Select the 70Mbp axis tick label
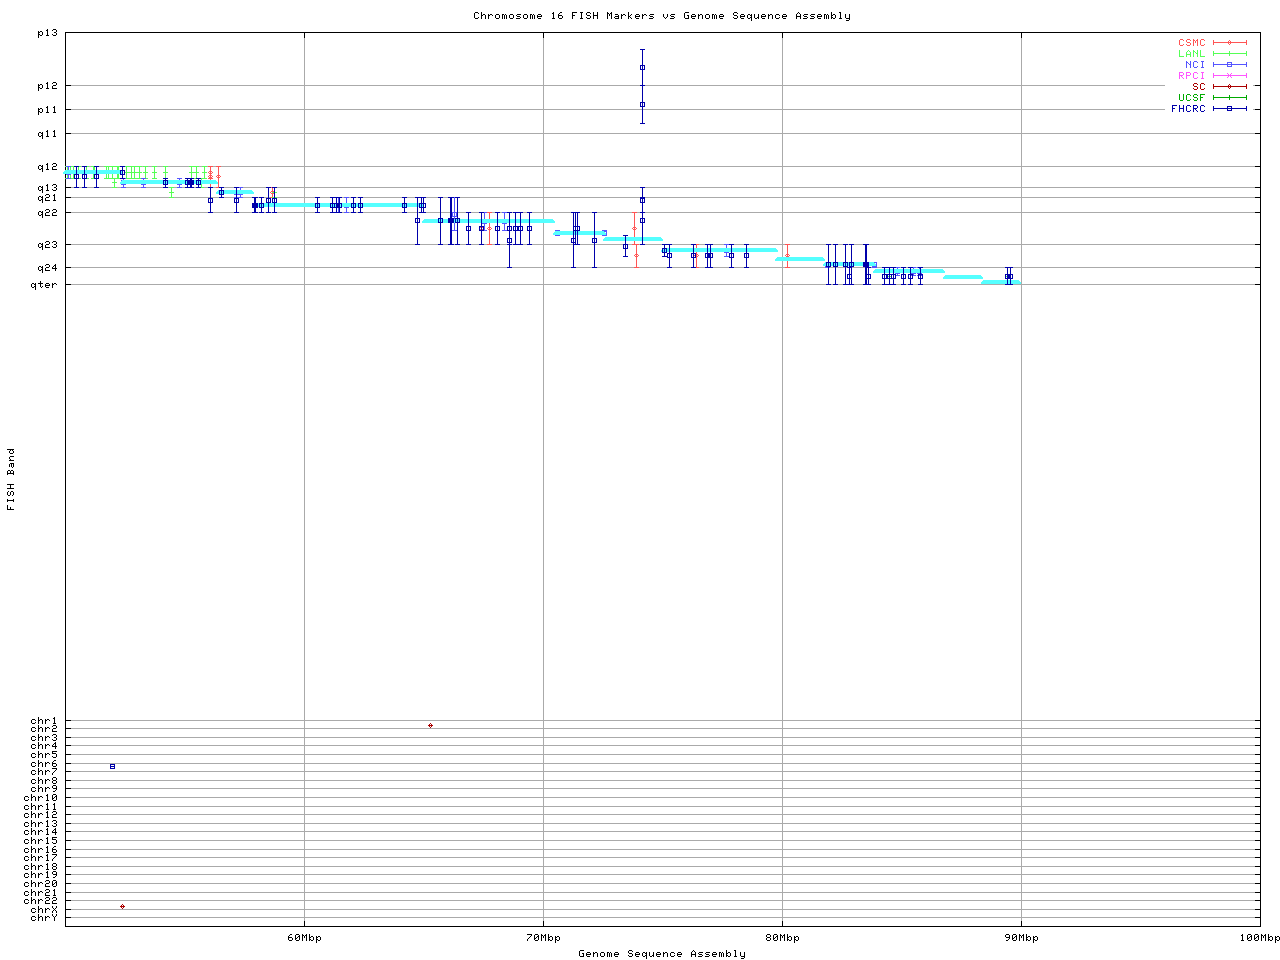This screenshot has height=960, width=1280. 543,938
